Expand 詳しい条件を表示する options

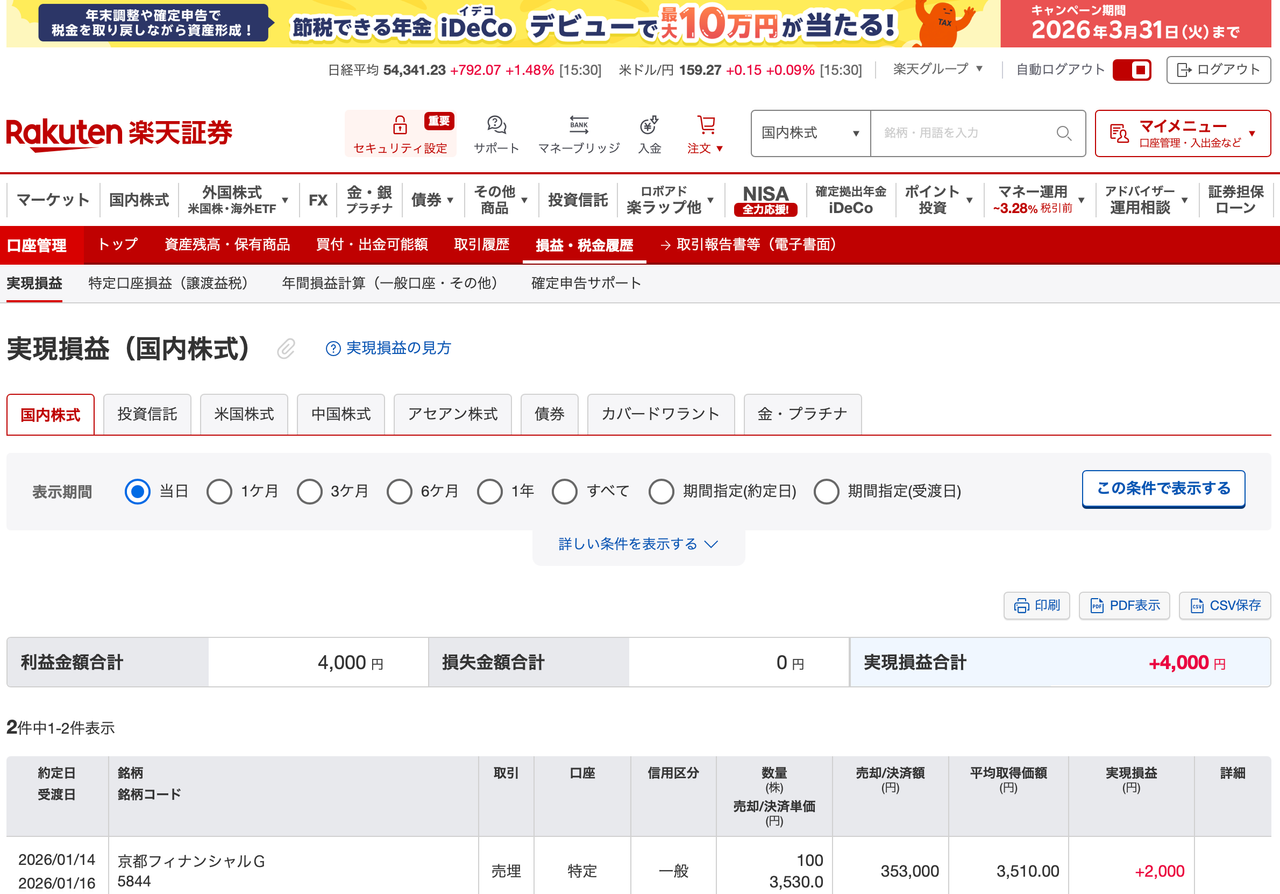tap(639, 543)
